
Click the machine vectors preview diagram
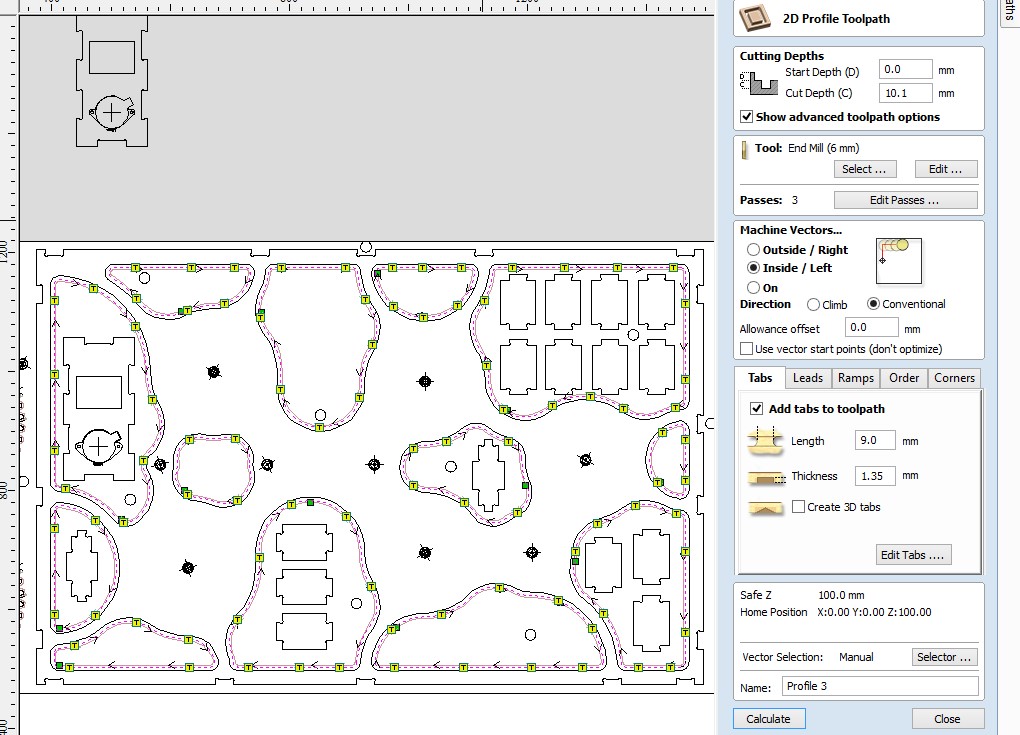click(x=898, y=261)
